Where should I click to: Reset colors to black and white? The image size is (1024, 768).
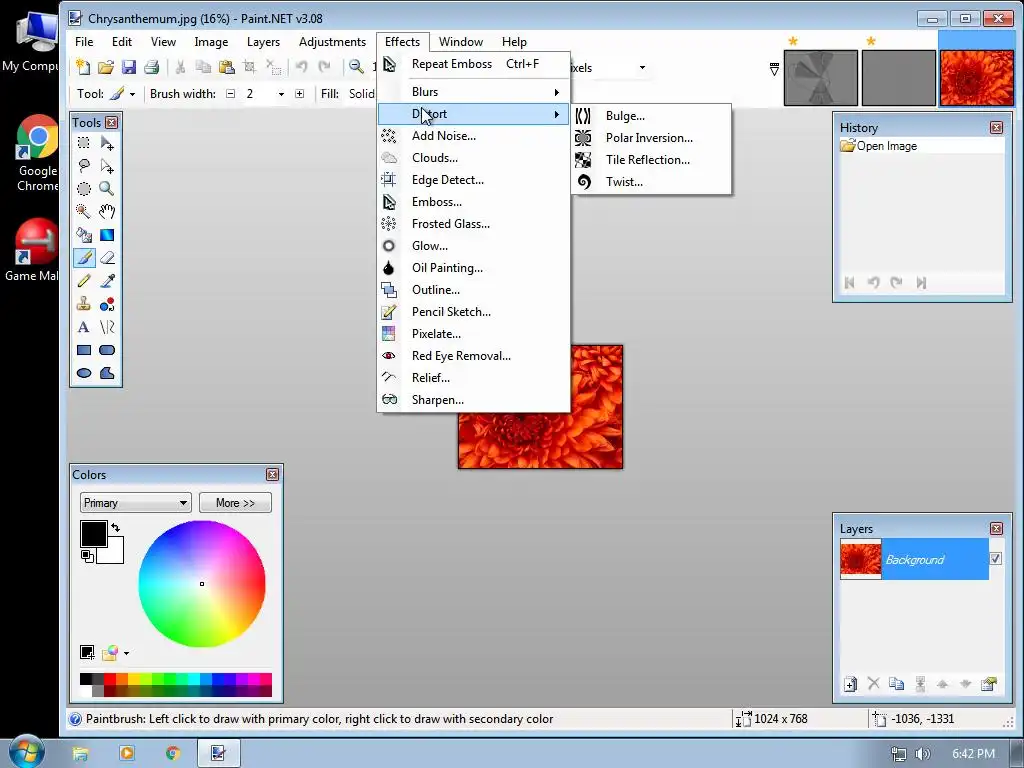pos(87,556)
